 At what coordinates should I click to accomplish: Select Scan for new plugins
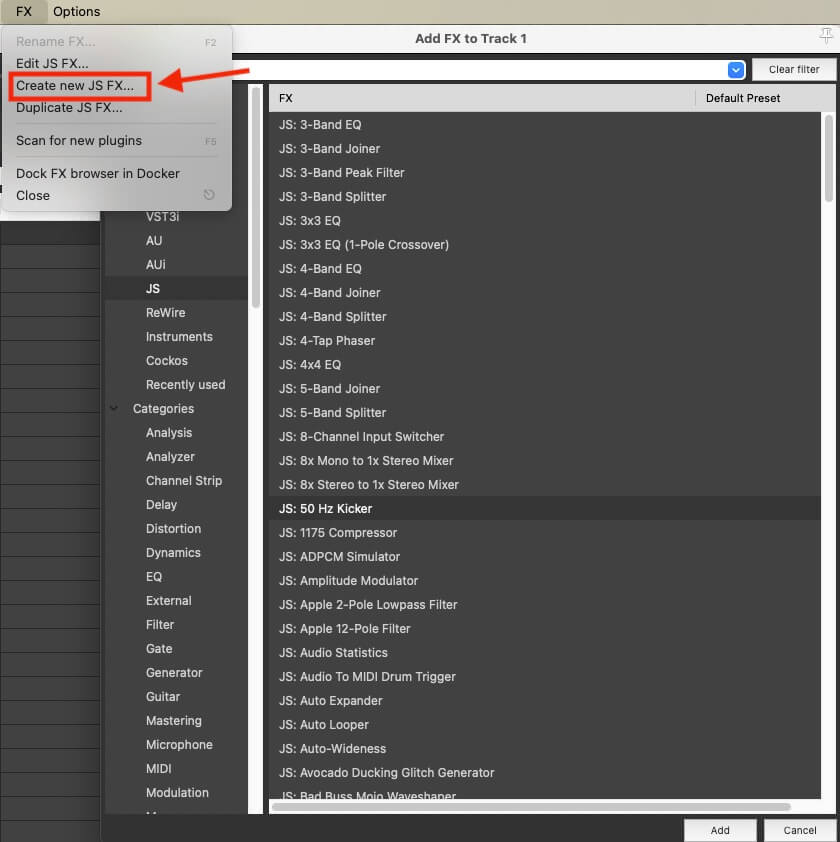(79, 141)
